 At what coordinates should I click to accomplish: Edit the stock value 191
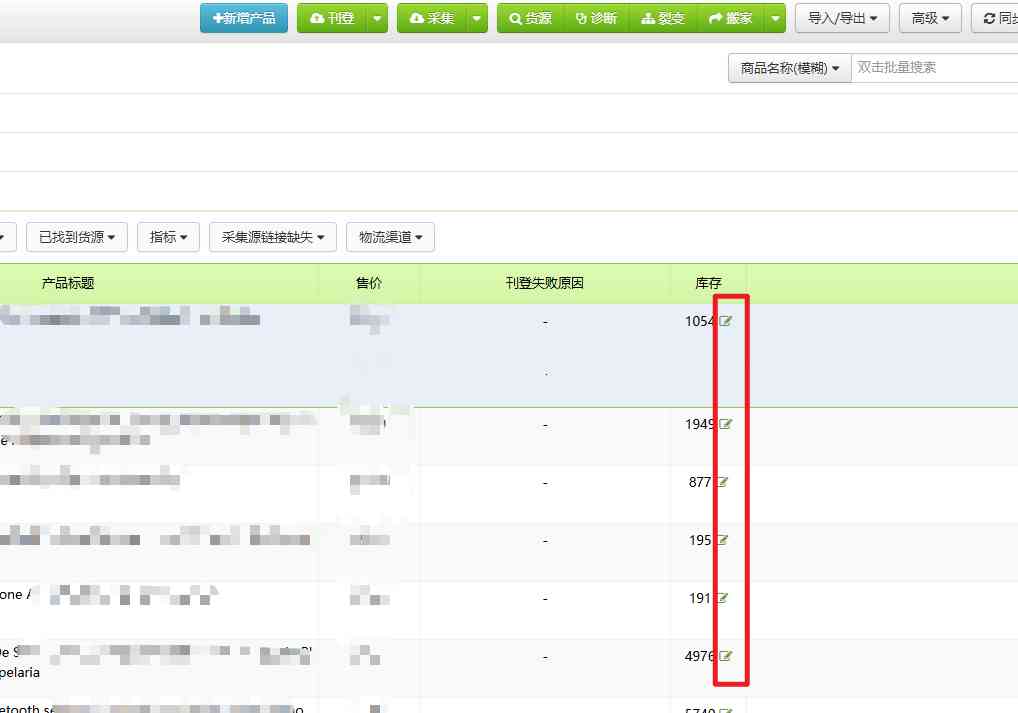pos(722,598)
